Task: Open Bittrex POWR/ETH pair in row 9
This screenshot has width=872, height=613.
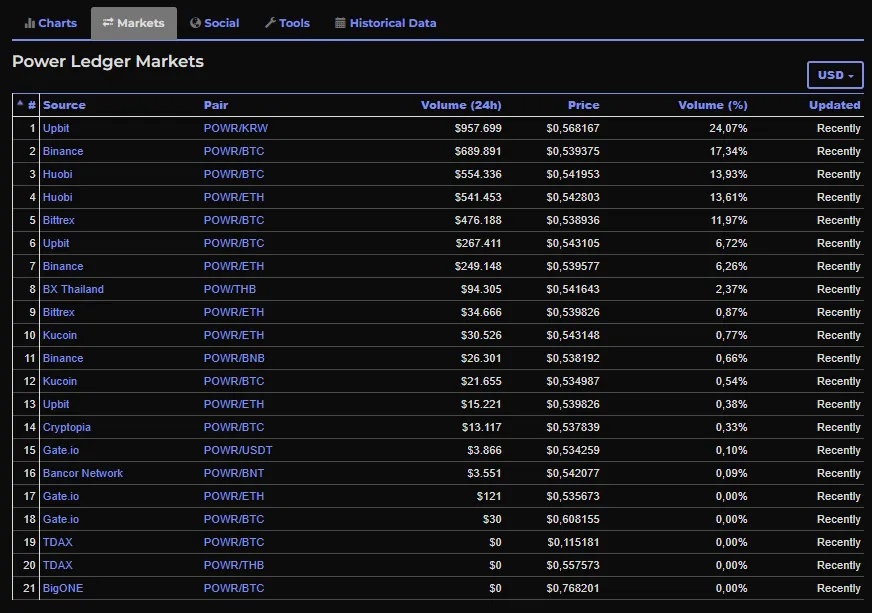Action: pos(234,312)
